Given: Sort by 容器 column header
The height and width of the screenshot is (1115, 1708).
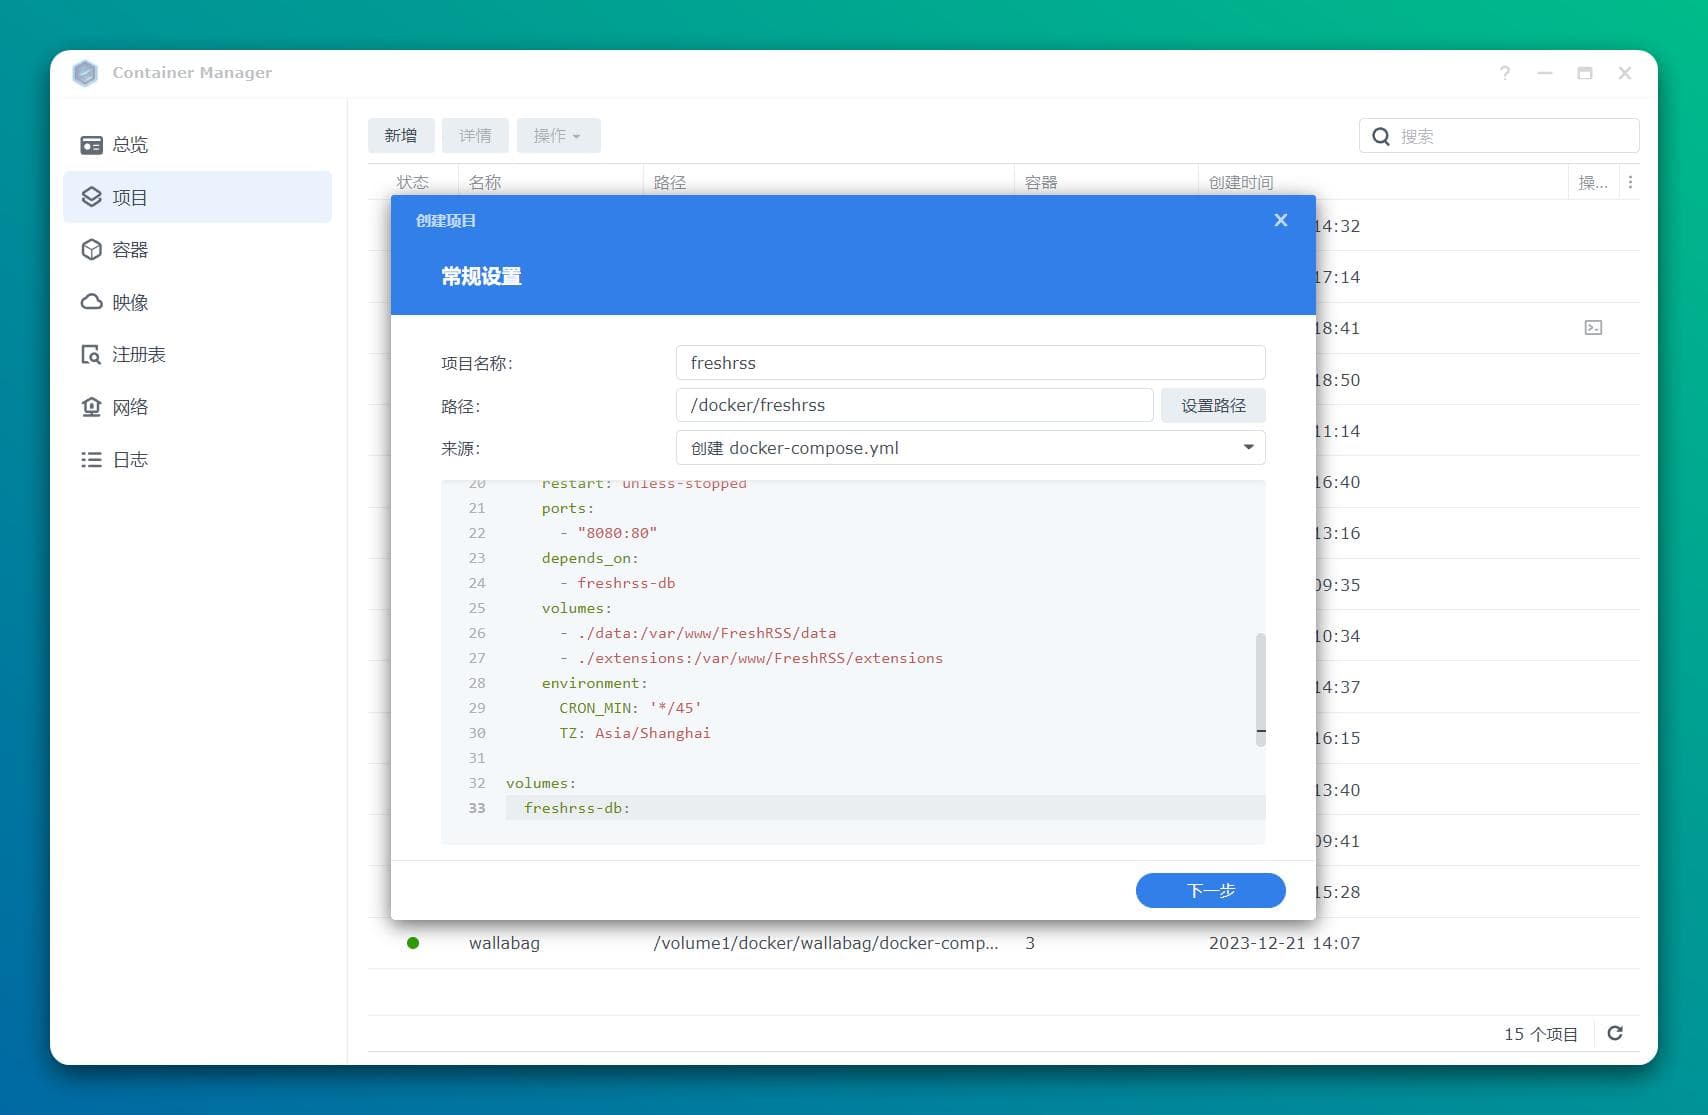Looking at the screenshot, I should 1041,182.
